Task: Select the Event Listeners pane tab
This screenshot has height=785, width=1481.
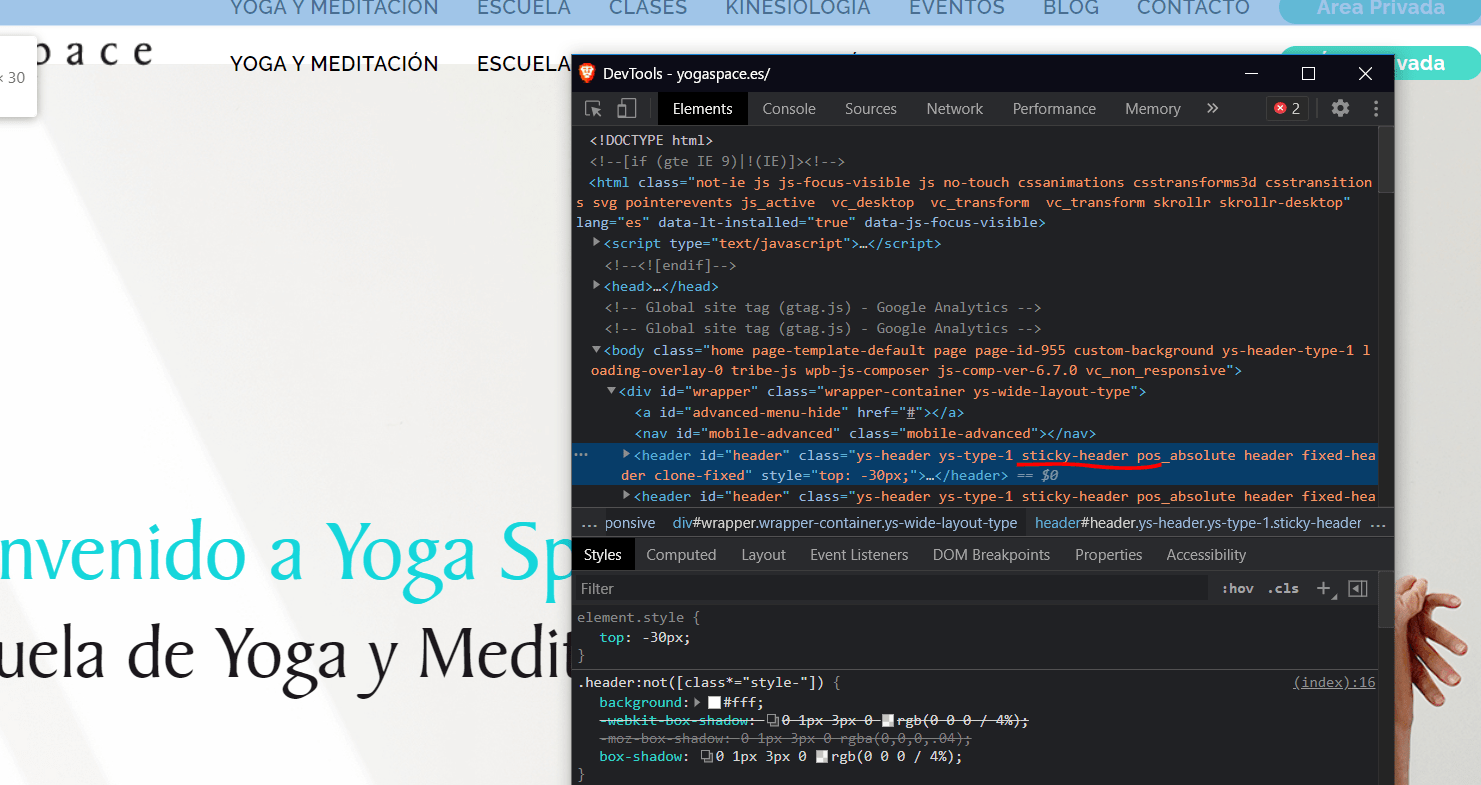Action: pyautogui.click(x=859, y=555)
